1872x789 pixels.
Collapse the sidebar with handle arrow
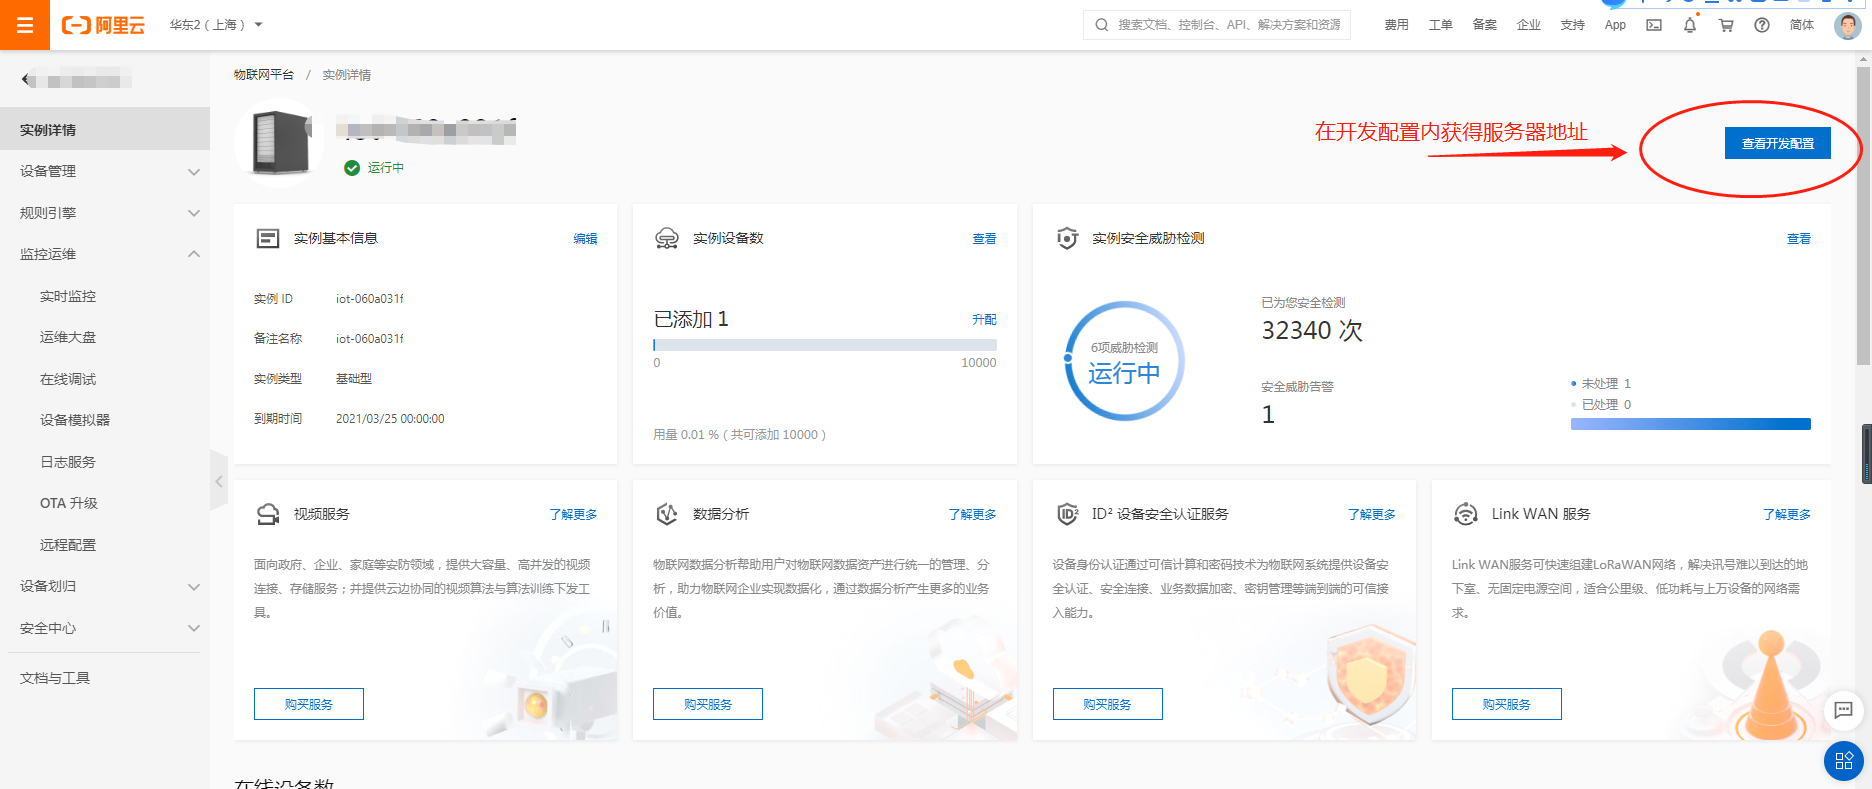point(218,481)
